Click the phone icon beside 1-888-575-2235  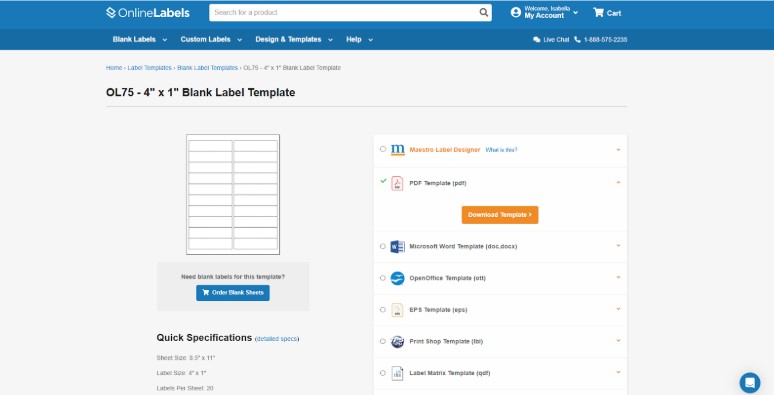tap(577, 40)
